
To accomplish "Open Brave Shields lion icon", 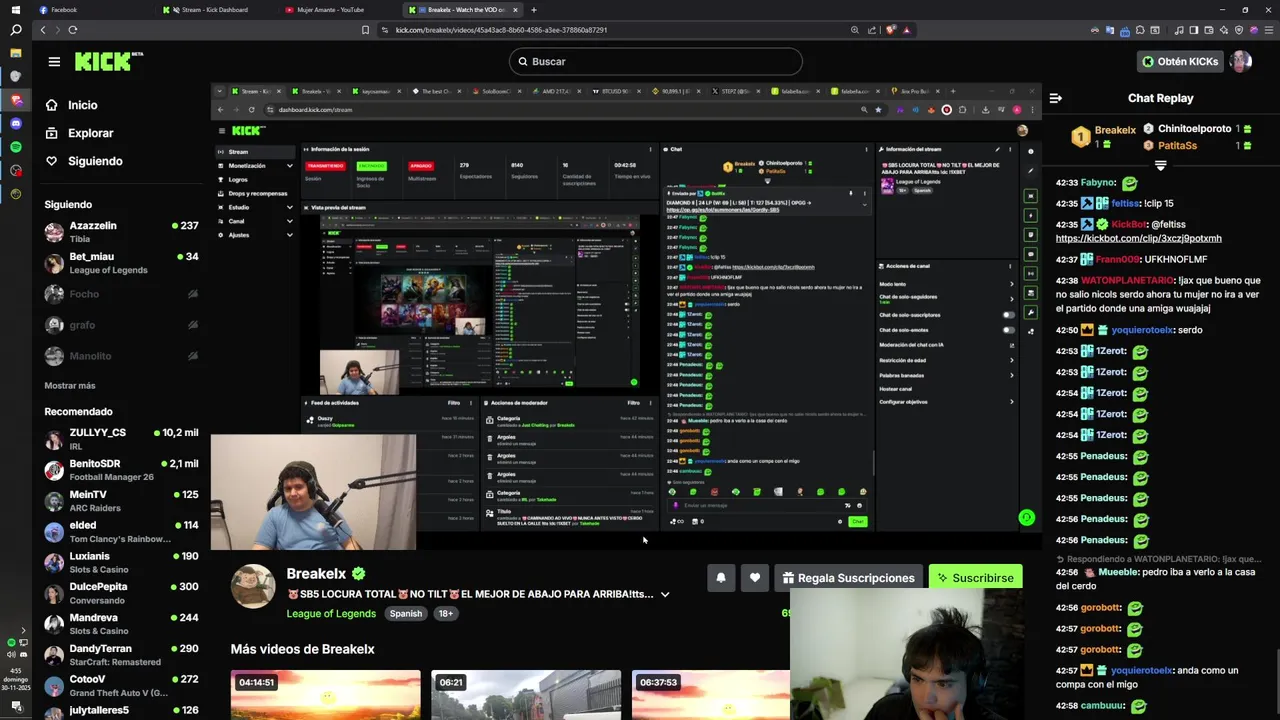I will click(890, 30).
